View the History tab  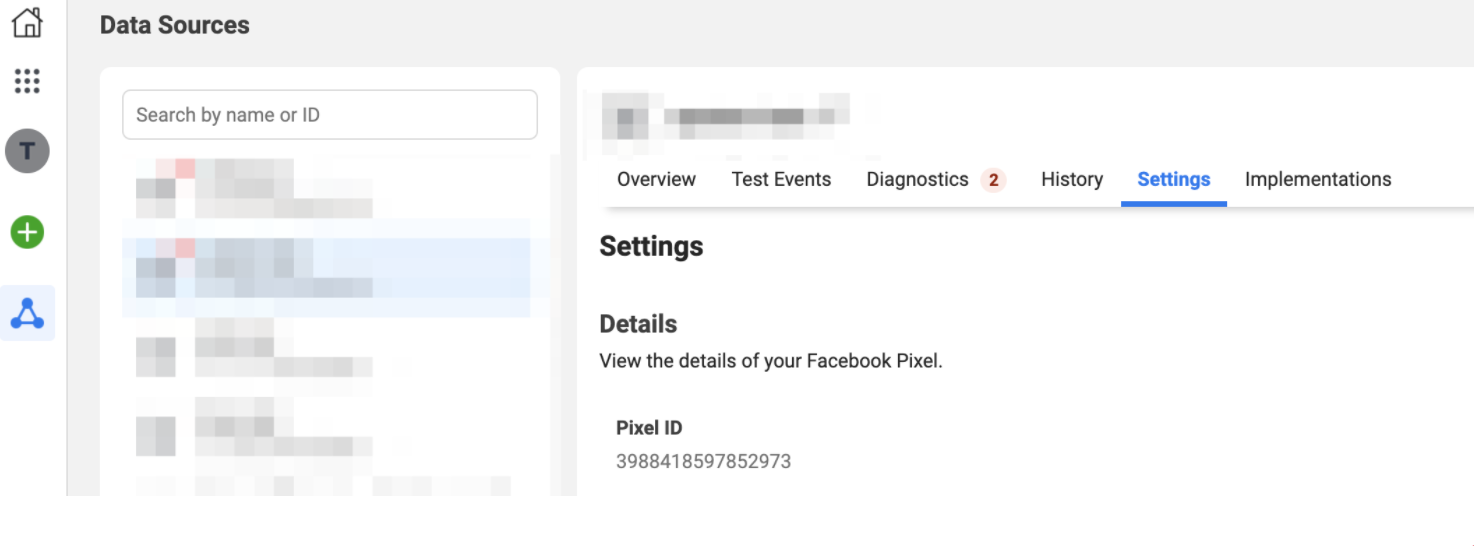coord(1071,180)
